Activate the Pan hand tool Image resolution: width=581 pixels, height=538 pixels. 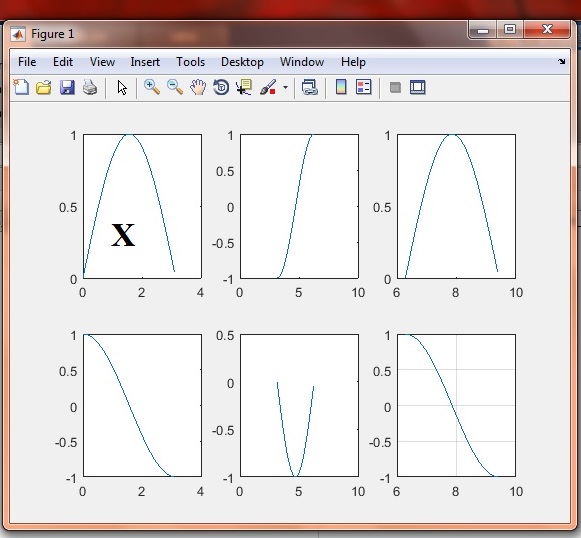(x=198, y=87)
